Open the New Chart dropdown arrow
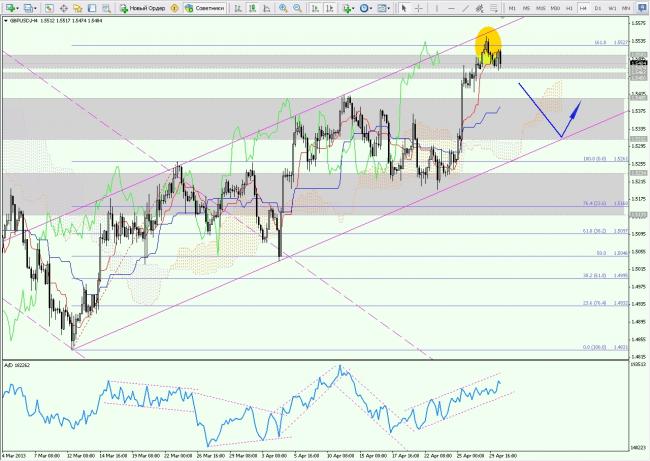This screenshot has width=650, height=461. coord(17,8)
